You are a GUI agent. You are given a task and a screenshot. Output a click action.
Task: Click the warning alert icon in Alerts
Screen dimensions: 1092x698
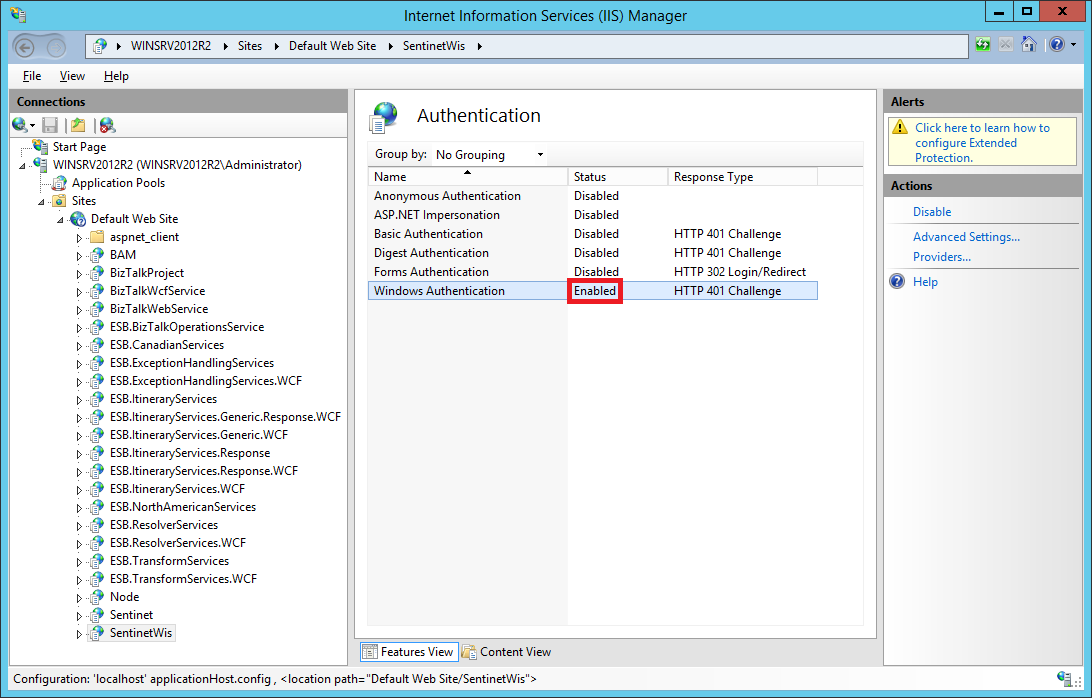[900, 127]
